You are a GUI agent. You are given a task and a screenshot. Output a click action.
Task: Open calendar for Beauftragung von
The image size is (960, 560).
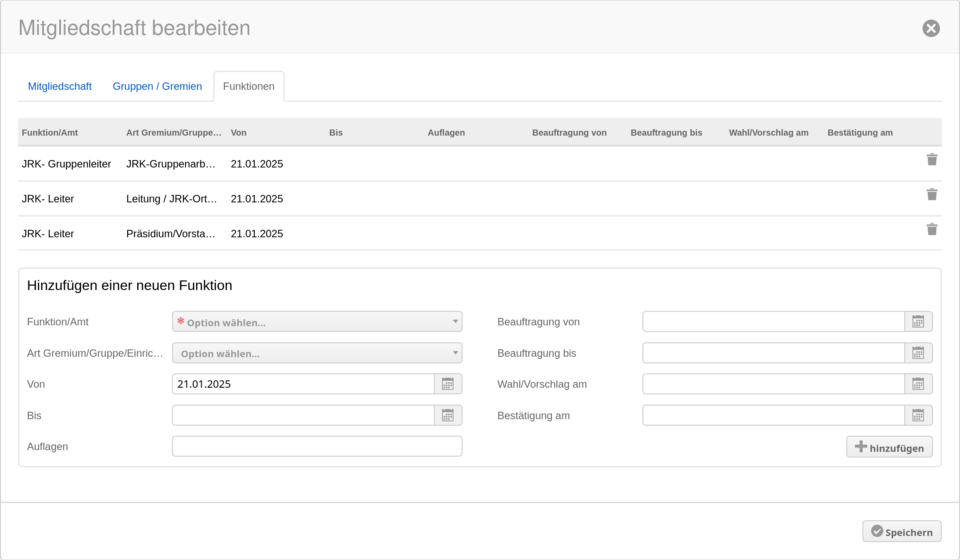918,322
